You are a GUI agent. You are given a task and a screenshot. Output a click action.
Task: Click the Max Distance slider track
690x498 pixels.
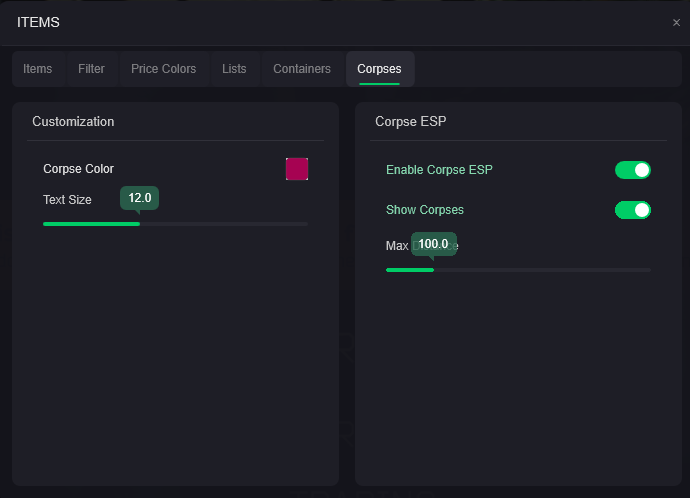pyautogui.click(x=518, y=270)
